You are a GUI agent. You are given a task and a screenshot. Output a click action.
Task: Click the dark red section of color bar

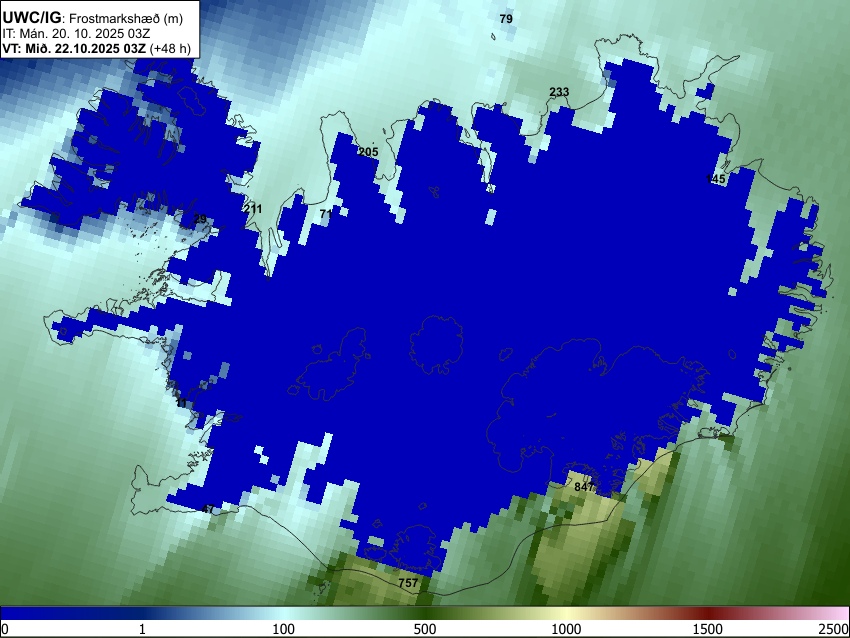[708, 614]
